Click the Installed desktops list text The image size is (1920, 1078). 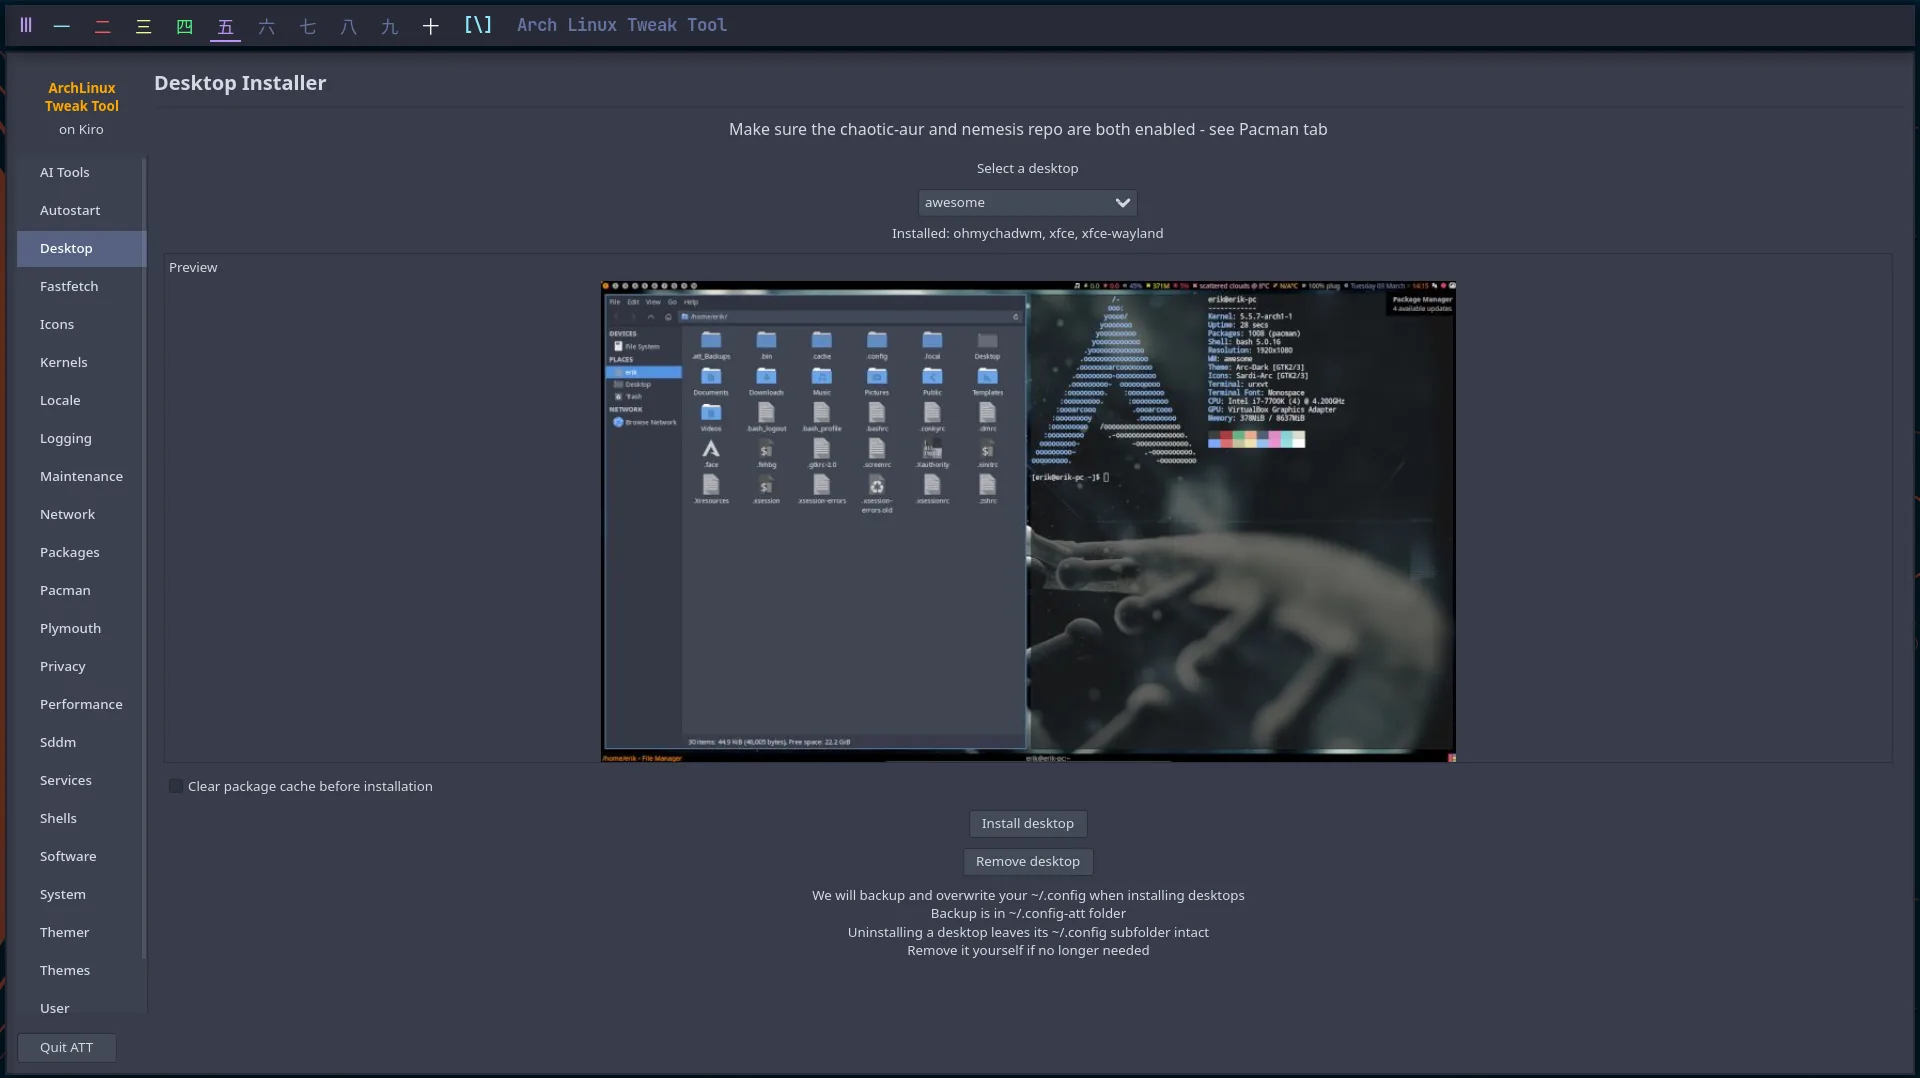point(1027,233)
